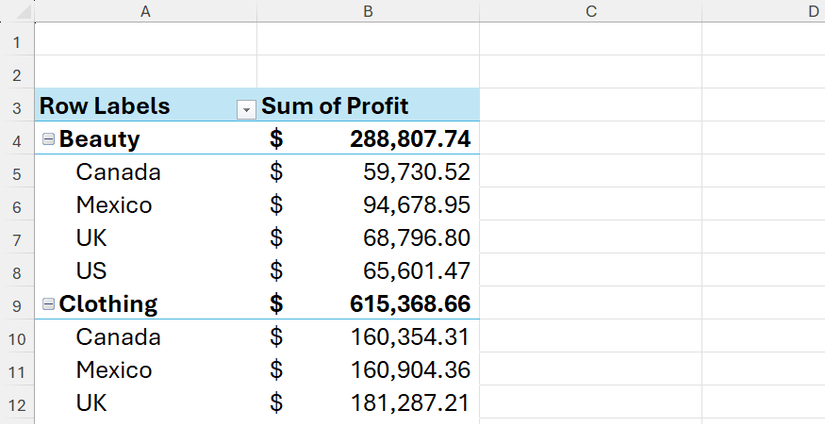Select US cell under Beauty
Screen dimensions: 825x424
coord(146,270)
